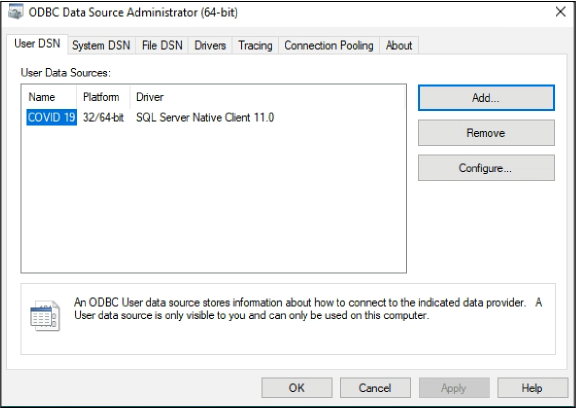
Task: Open the About tab
Action: click(399, 46)
